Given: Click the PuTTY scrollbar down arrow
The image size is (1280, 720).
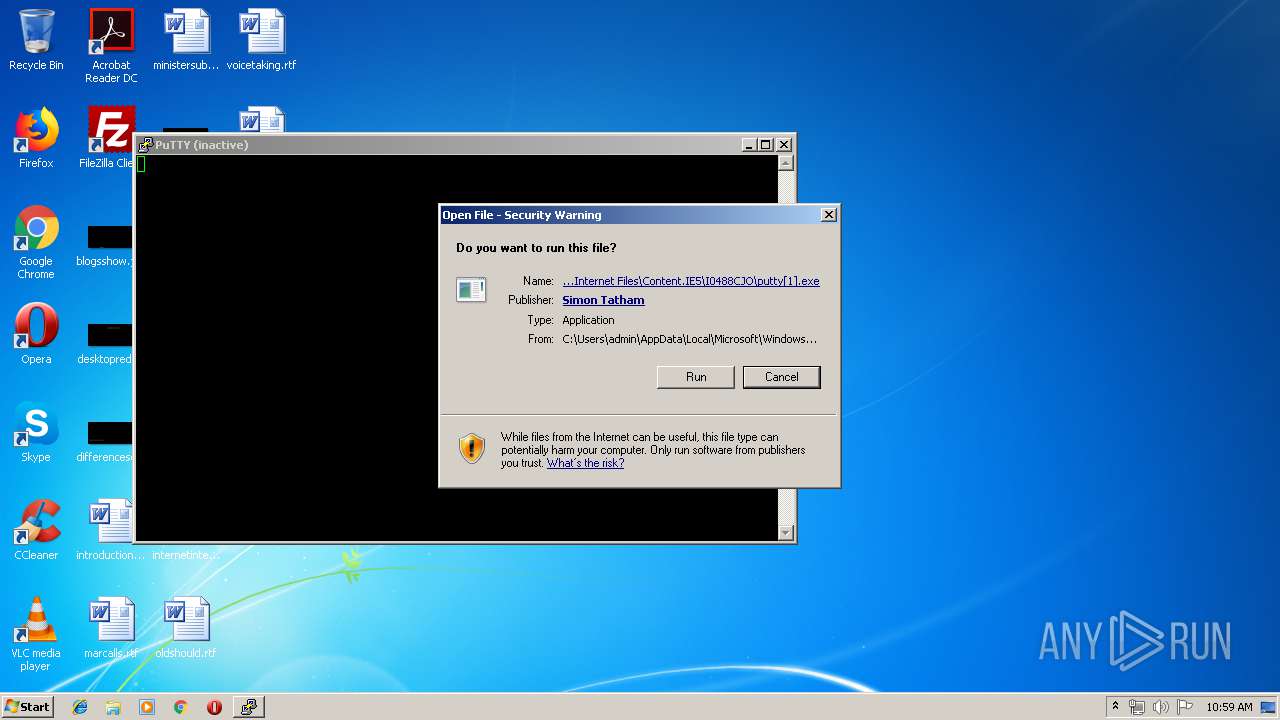Looking at the screenshot, I should (786, 533).
